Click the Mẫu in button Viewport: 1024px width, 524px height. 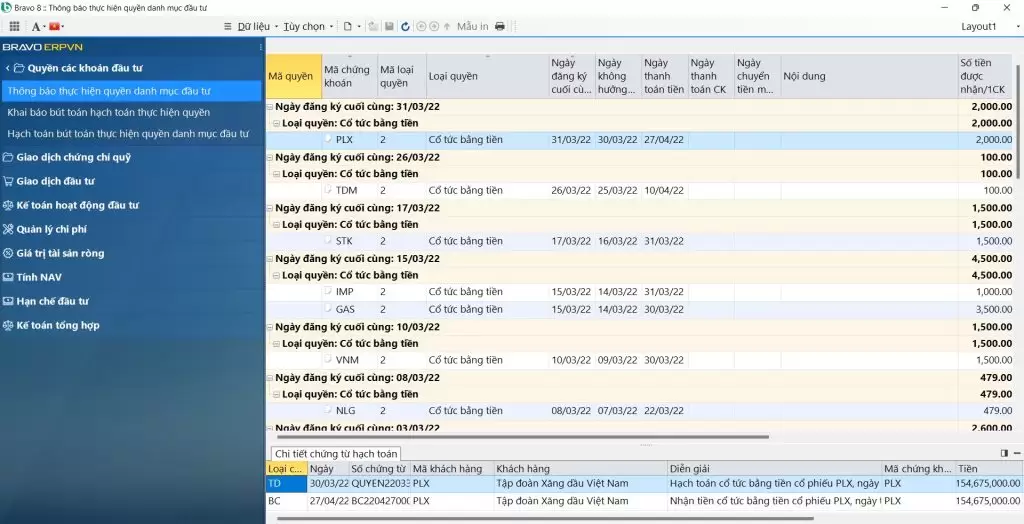[x=472, y=26]
